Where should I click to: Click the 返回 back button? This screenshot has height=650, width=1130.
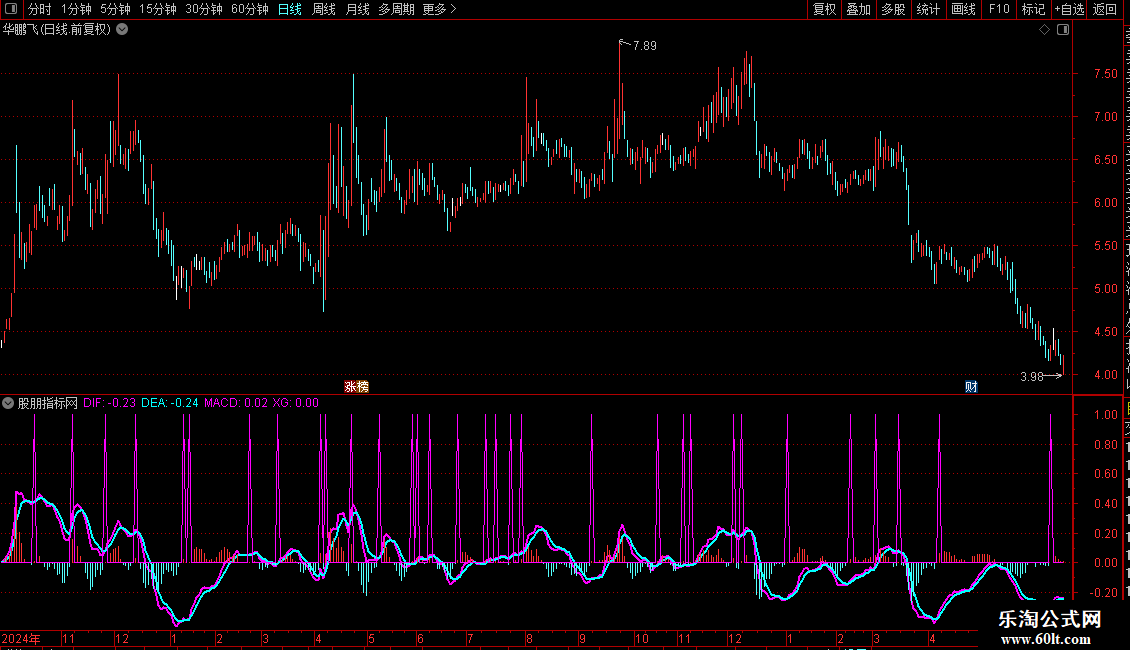click(1105, 9)
